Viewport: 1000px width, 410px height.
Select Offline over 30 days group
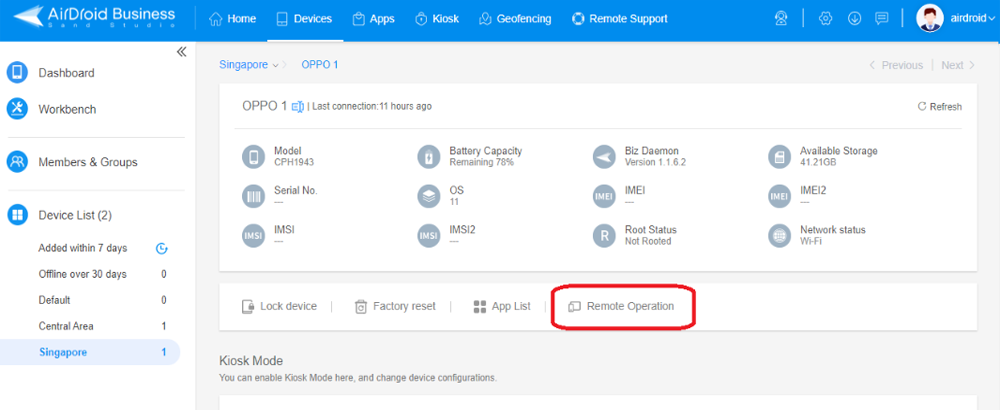82,274
